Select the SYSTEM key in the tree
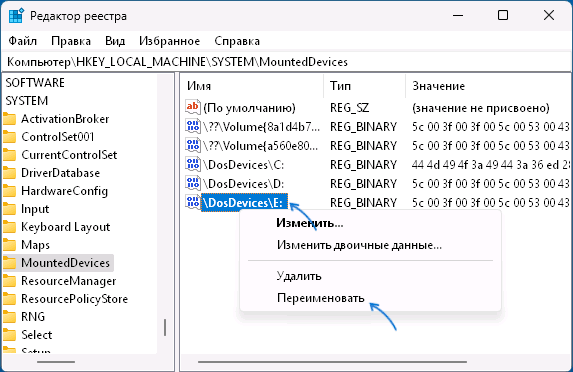Image resolution: width=573 pixels, height=372 pixels. [x=27, y=100]
